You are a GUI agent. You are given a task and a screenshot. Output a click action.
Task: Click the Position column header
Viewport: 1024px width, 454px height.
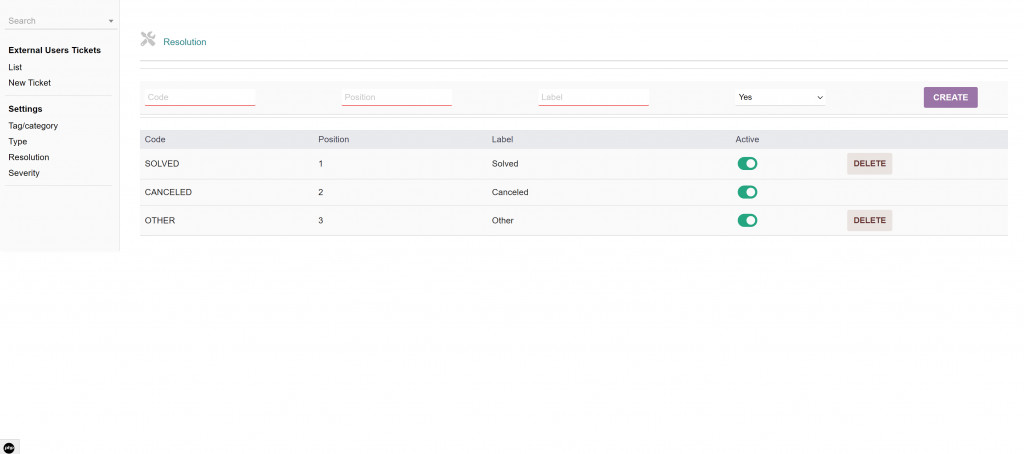(334, 139)
